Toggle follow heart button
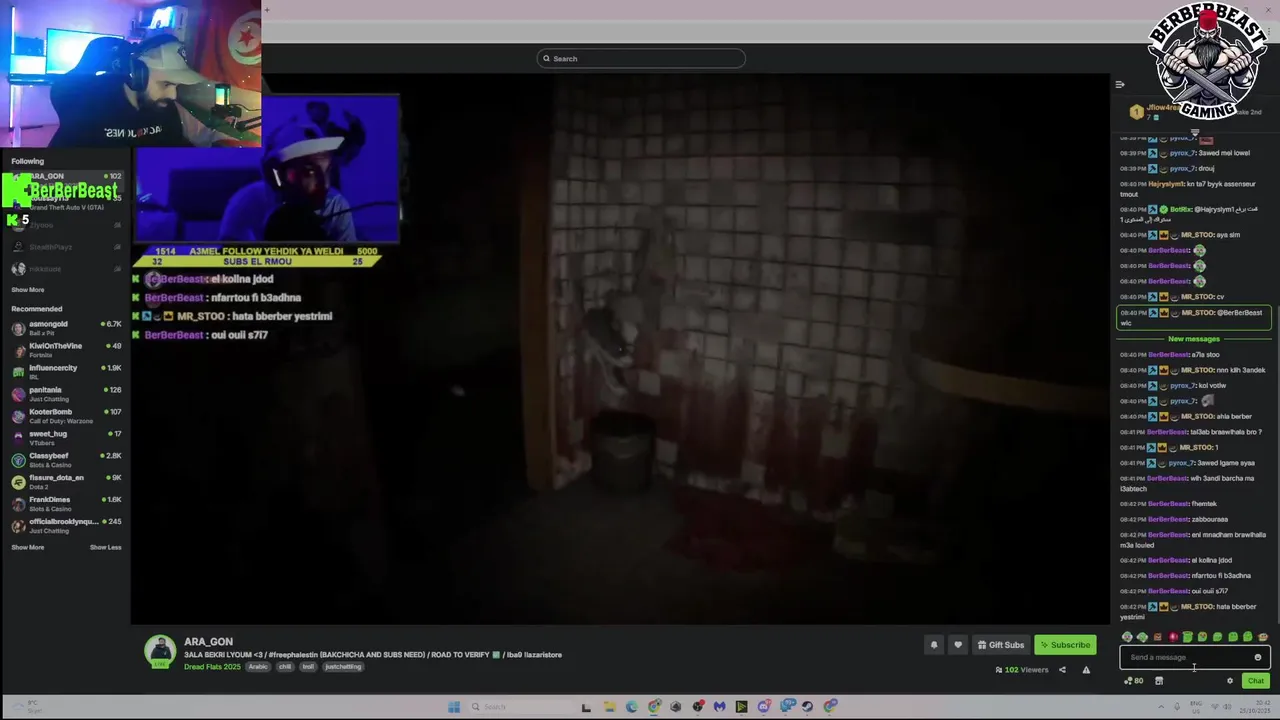The image size is (1280, 720). tap(958, 645)
